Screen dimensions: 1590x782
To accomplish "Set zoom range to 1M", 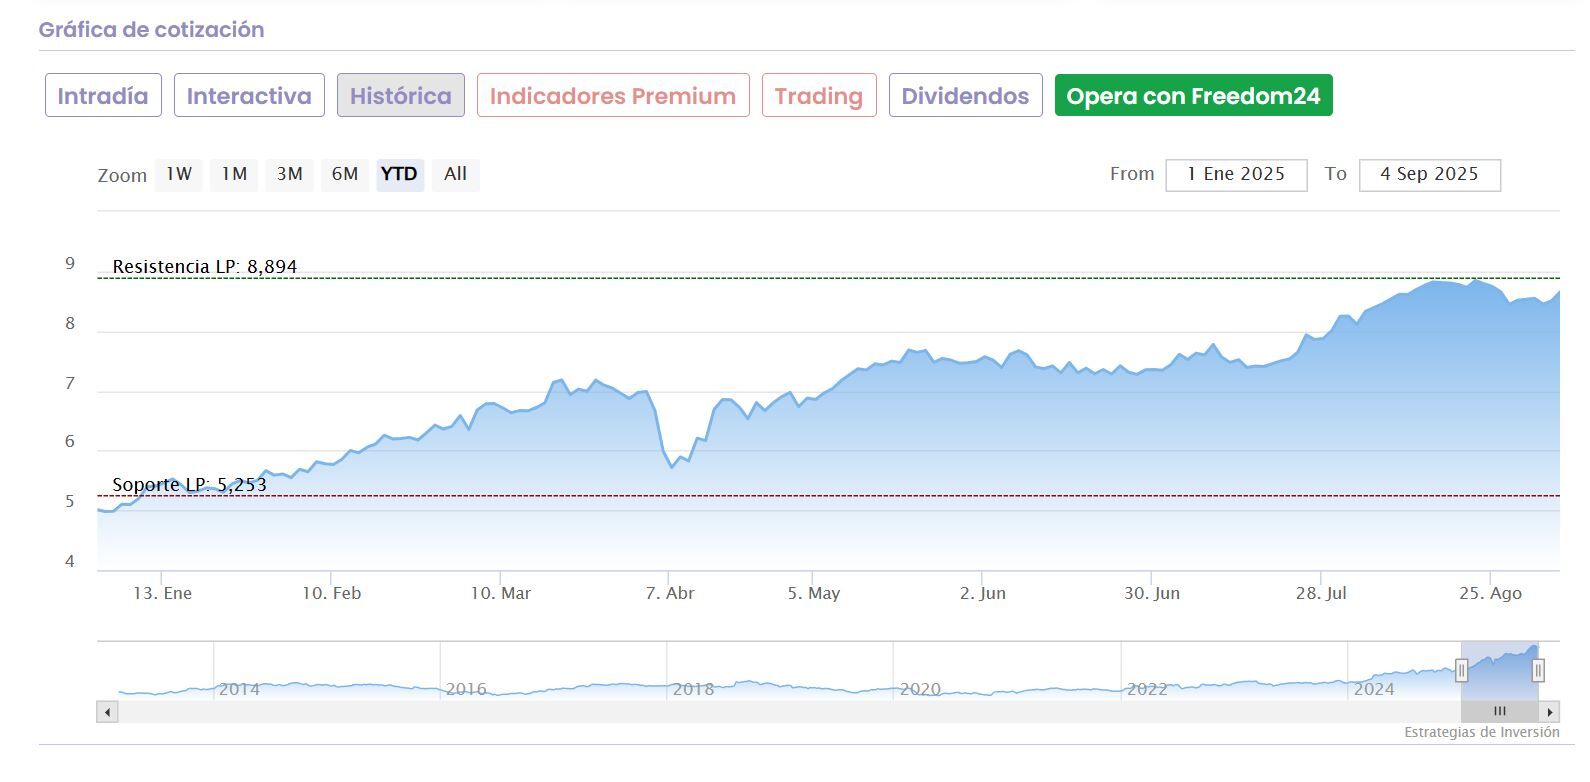I will click(234, 174).
